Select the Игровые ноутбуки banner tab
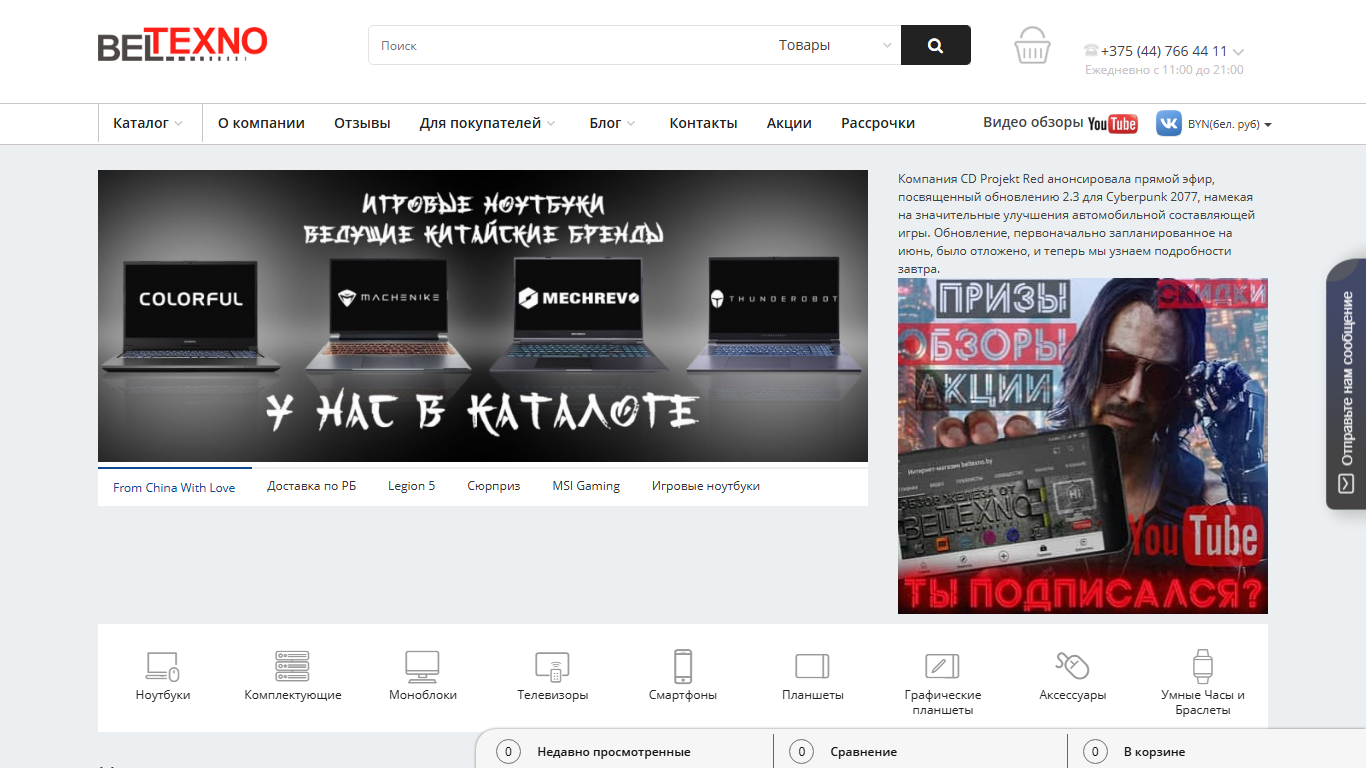1366x768 pixels. (706, 486)
